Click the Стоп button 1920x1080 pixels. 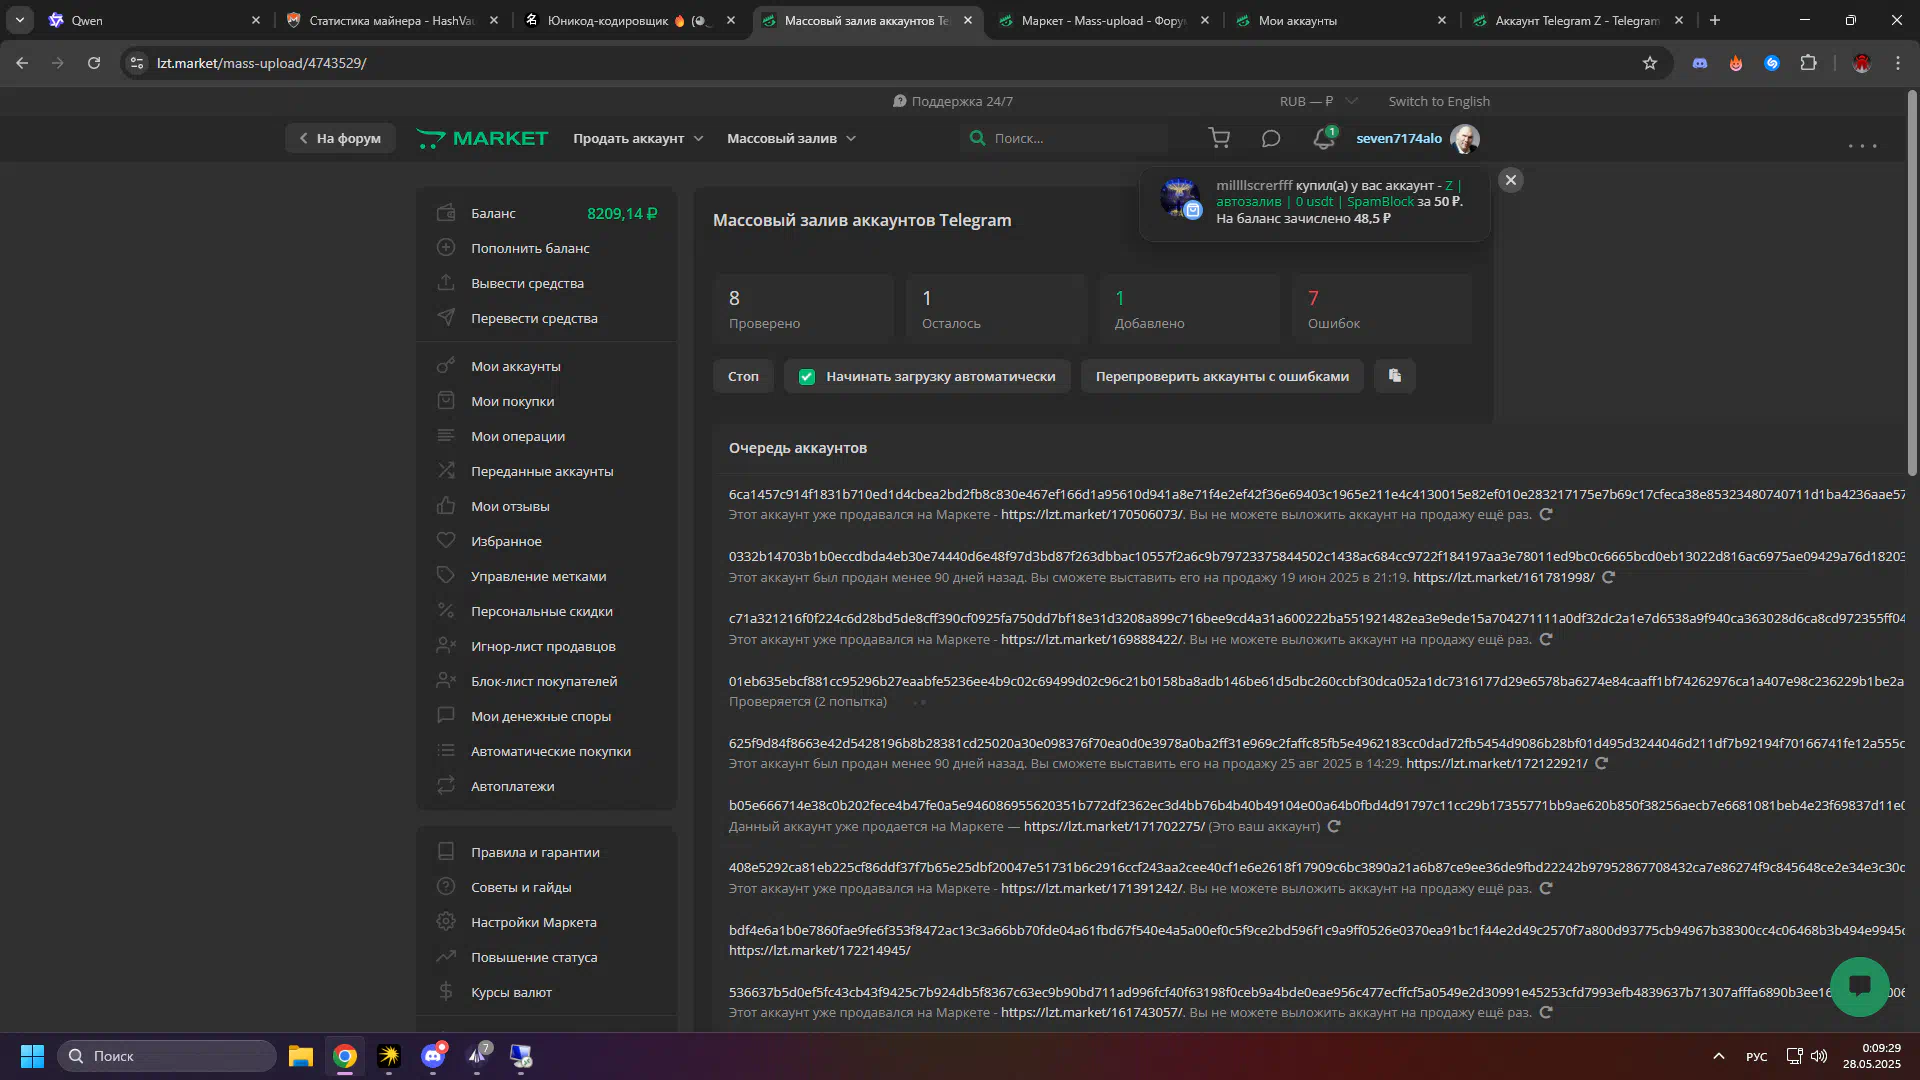click(743, 376)
